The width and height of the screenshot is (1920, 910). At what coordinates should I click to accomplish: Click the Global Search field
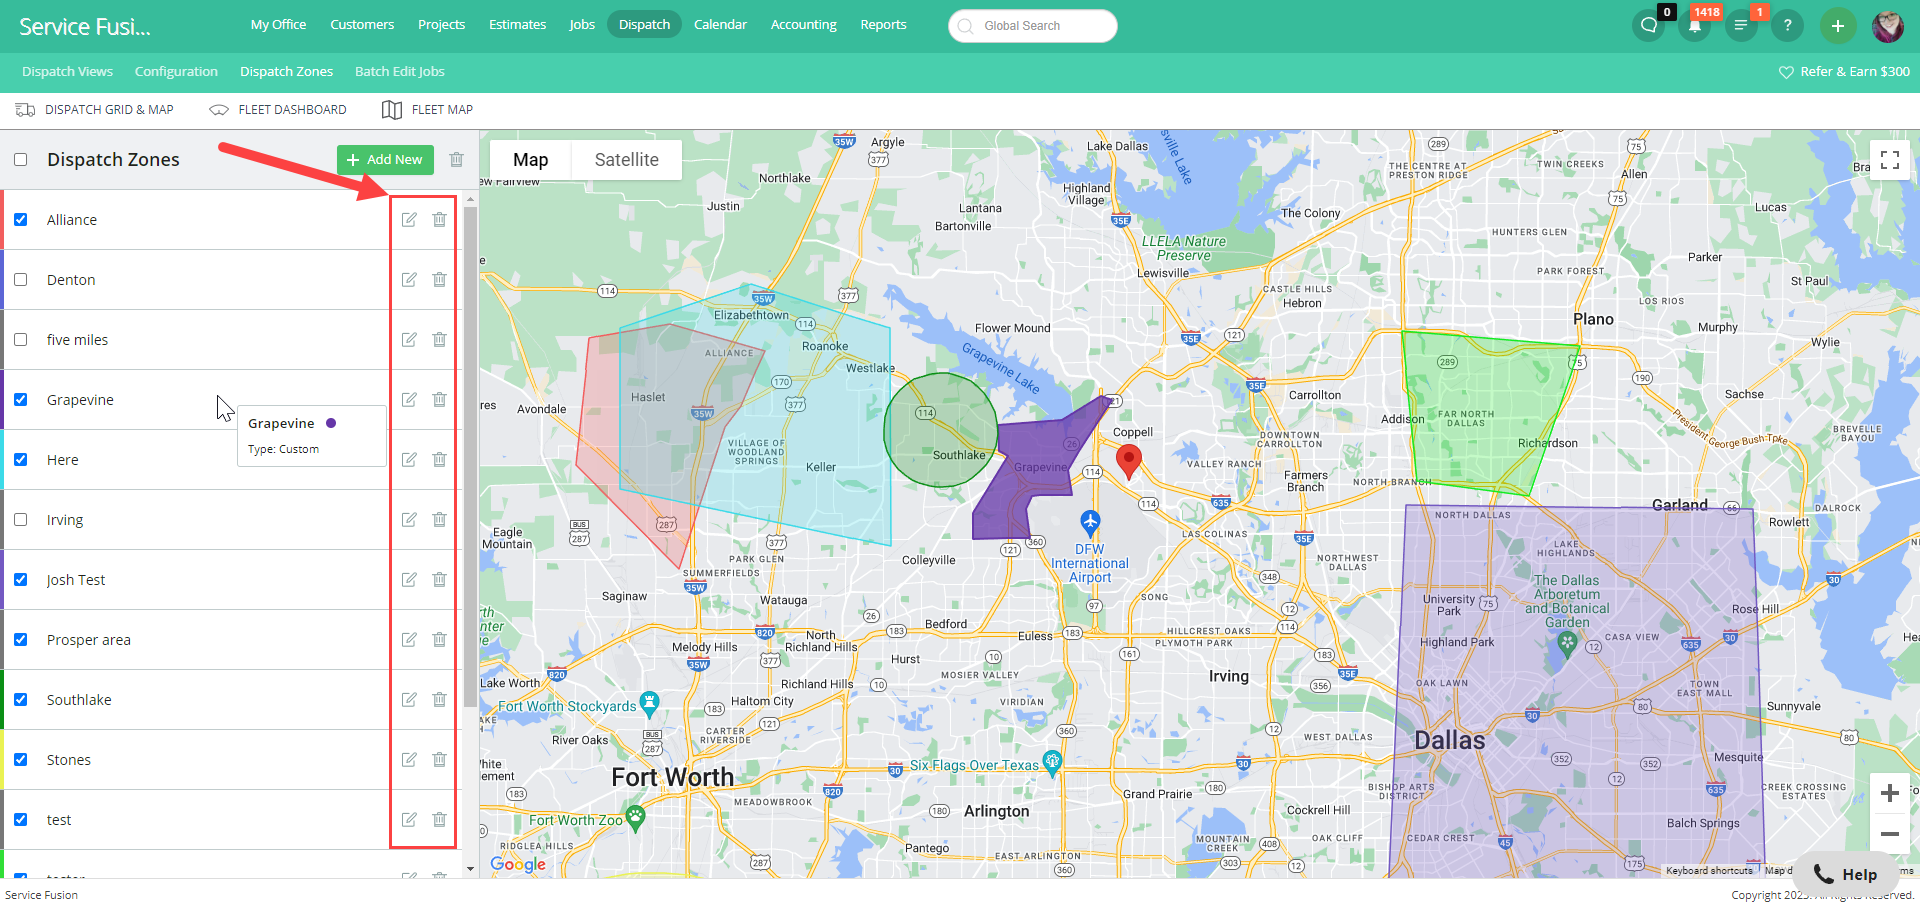pos(1033,26)
